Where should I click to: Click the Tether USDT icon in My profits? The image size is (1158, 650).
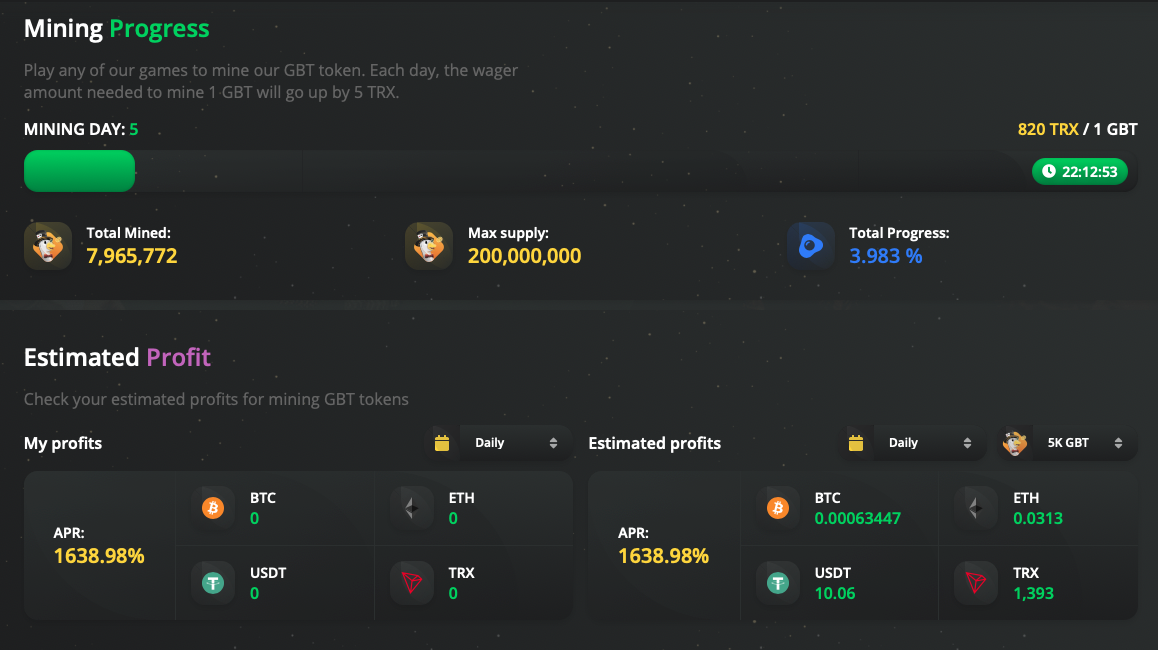click(x=213, y=583)
